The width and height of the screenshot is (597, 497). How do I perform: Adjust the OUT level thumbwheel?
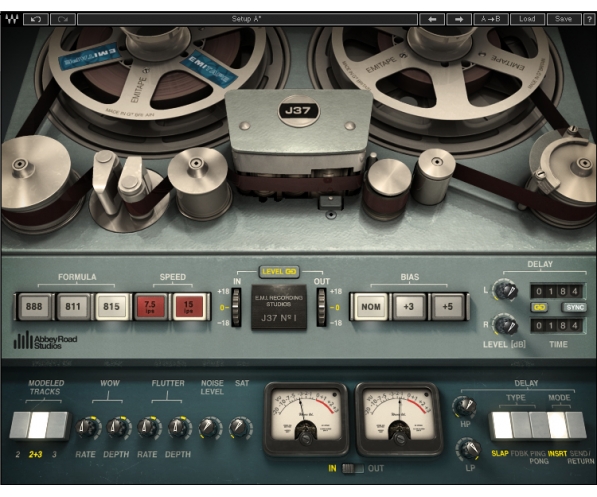tap(322, 307)
